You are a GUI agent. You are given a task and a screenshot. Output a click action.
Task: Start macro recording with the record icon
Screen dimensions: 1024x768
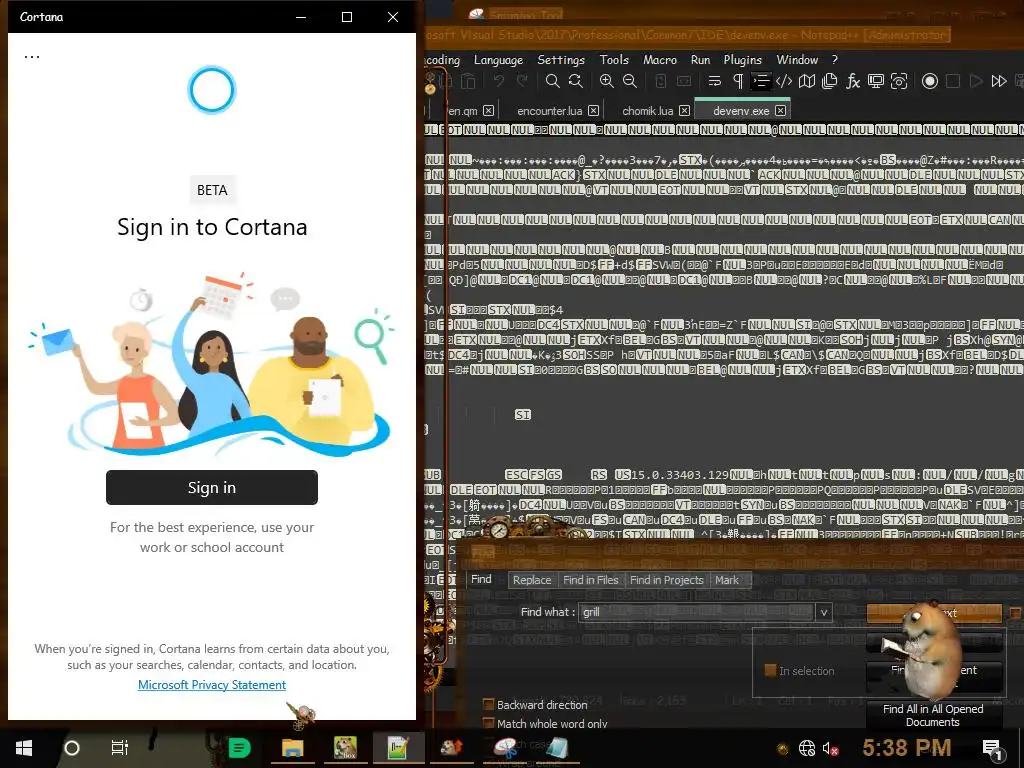click(930, 81)
